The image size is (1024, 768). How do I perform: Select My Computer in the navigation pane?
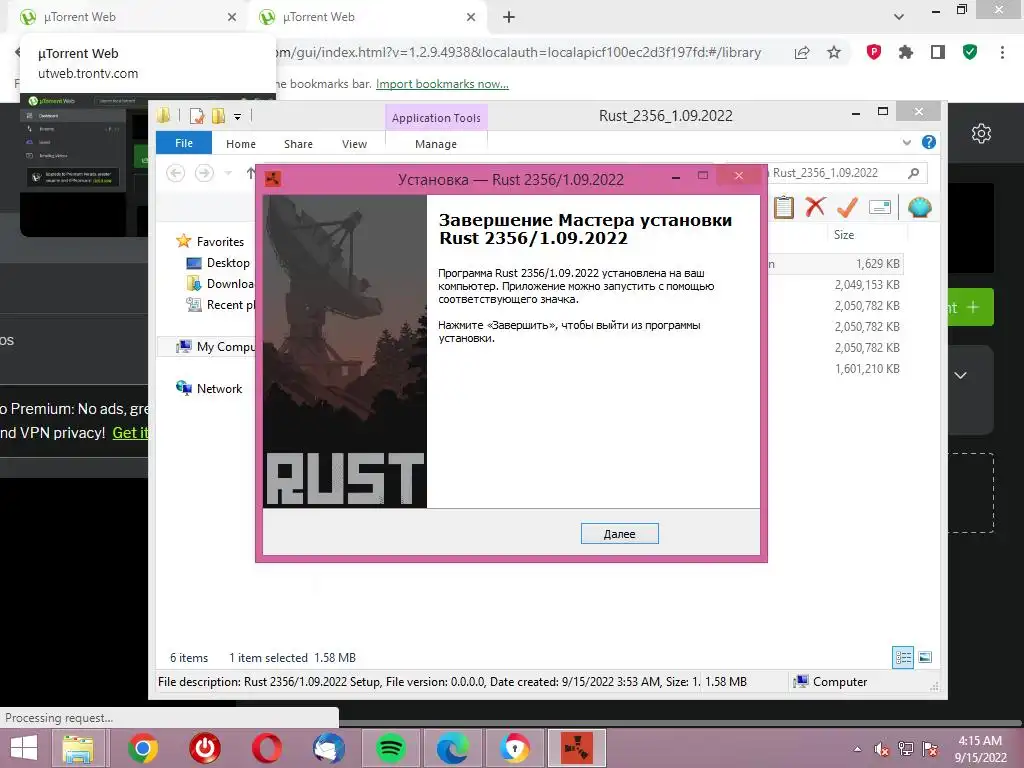(216, 347)
